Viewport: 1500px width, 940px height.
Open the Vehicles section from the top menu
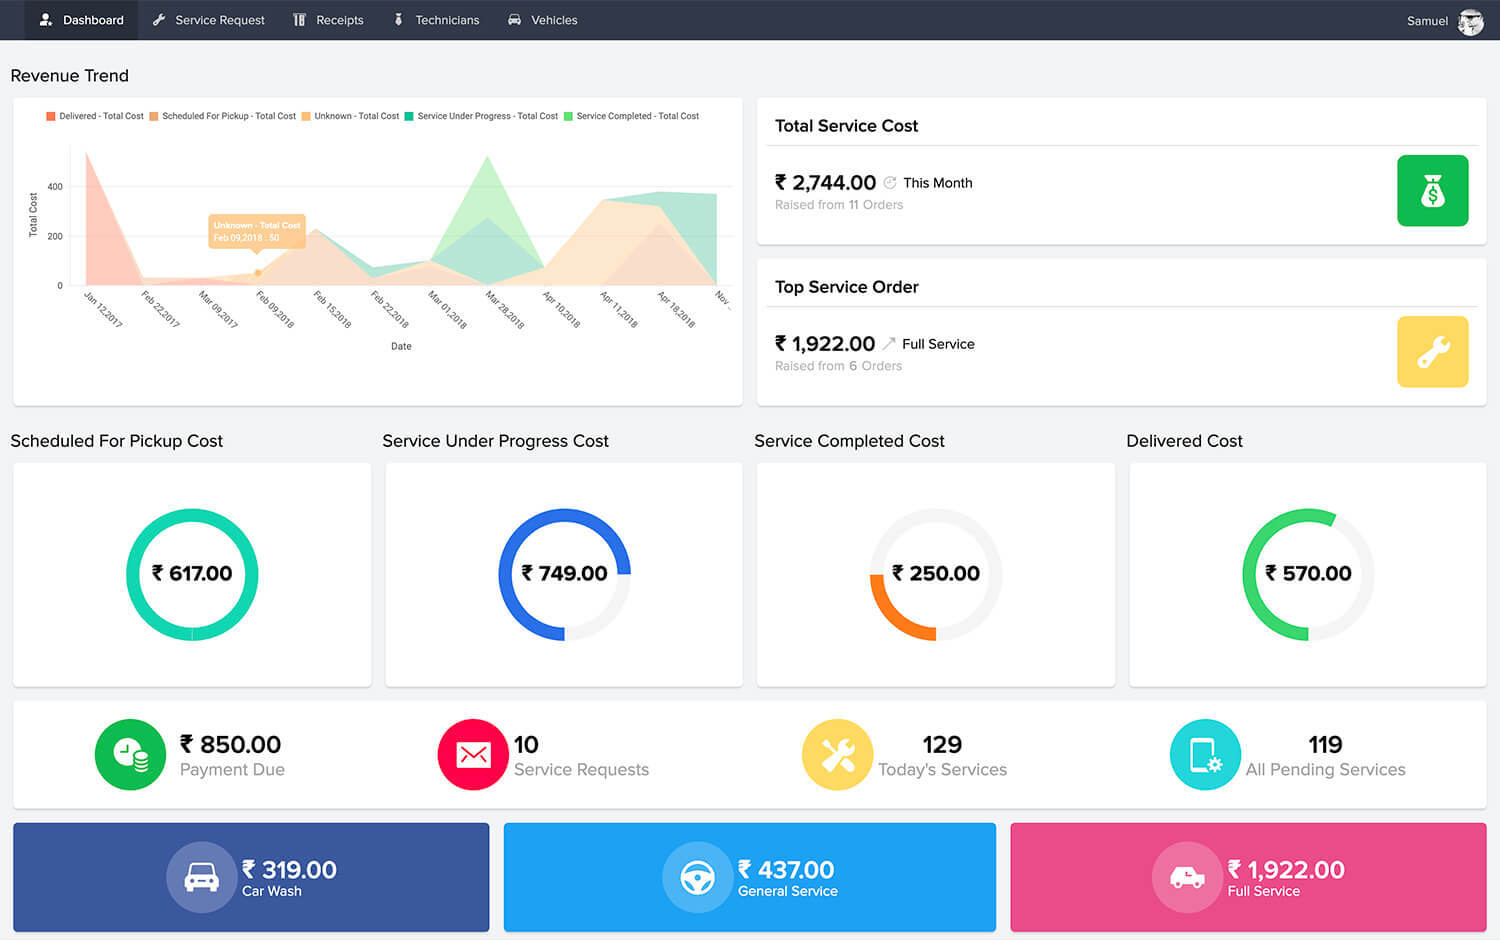[x=542, y=20]
